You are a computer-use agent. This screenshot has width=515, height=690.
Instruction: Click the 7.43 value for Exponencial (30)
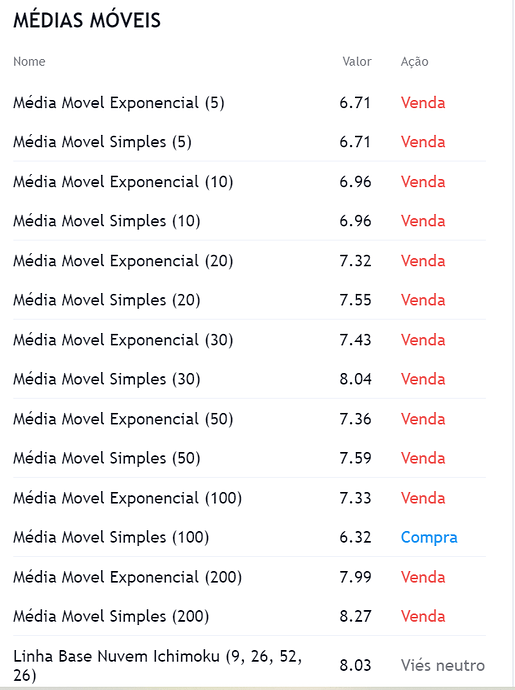355,340
